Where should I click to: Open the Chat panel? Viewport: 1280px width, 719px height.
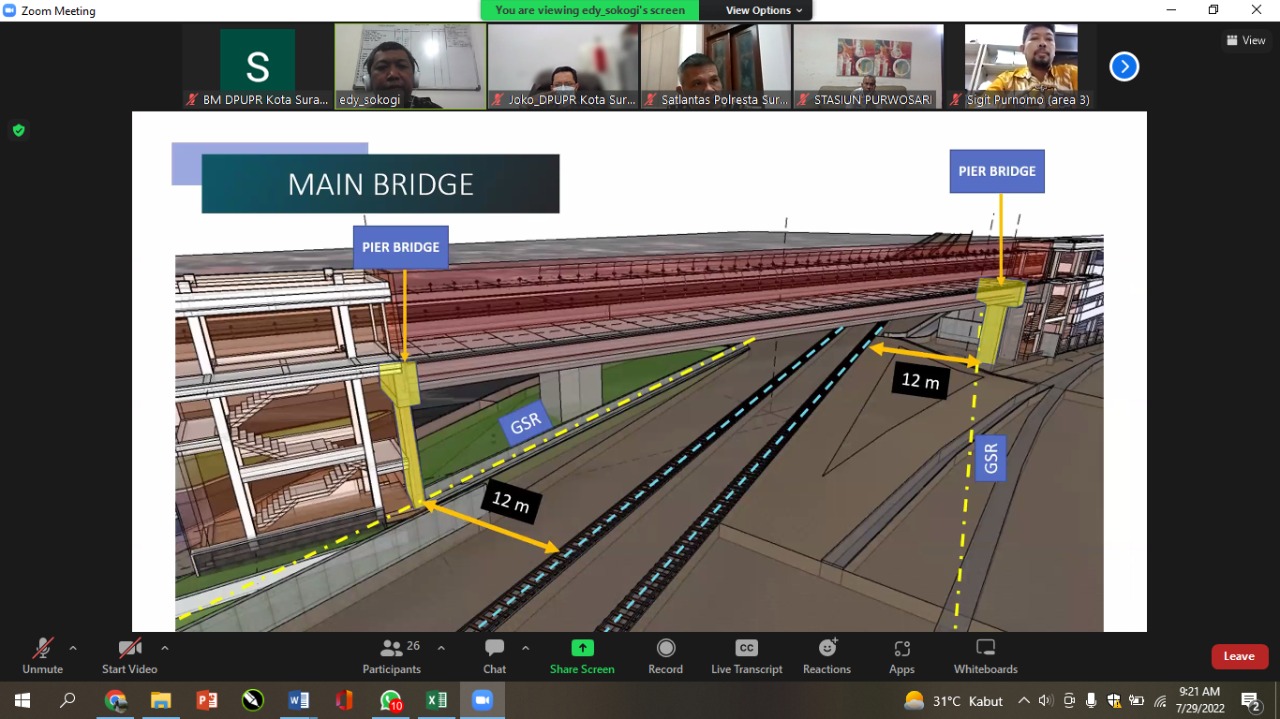[494, 655]
